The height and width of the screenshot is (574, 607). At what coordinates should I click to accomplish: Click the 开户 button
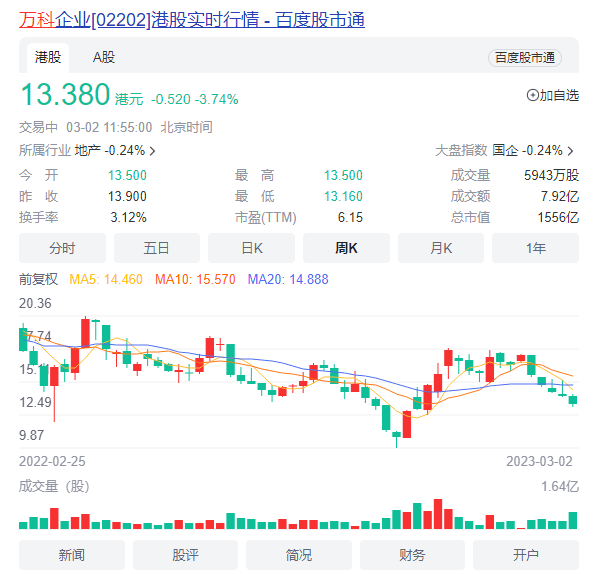point(526,555)
